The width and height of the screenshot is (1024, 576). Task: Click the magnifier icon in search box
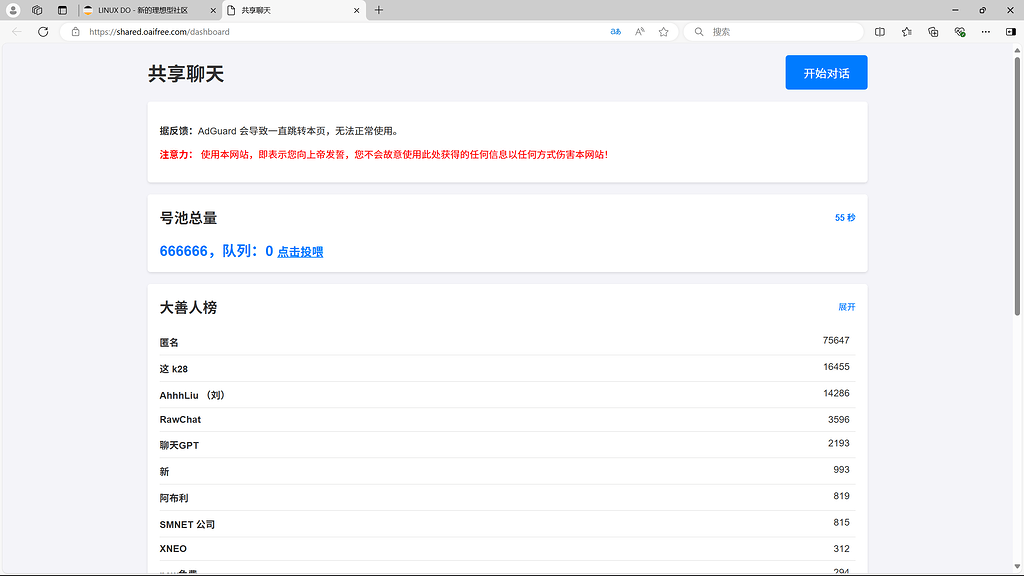[x=699, y=31]
